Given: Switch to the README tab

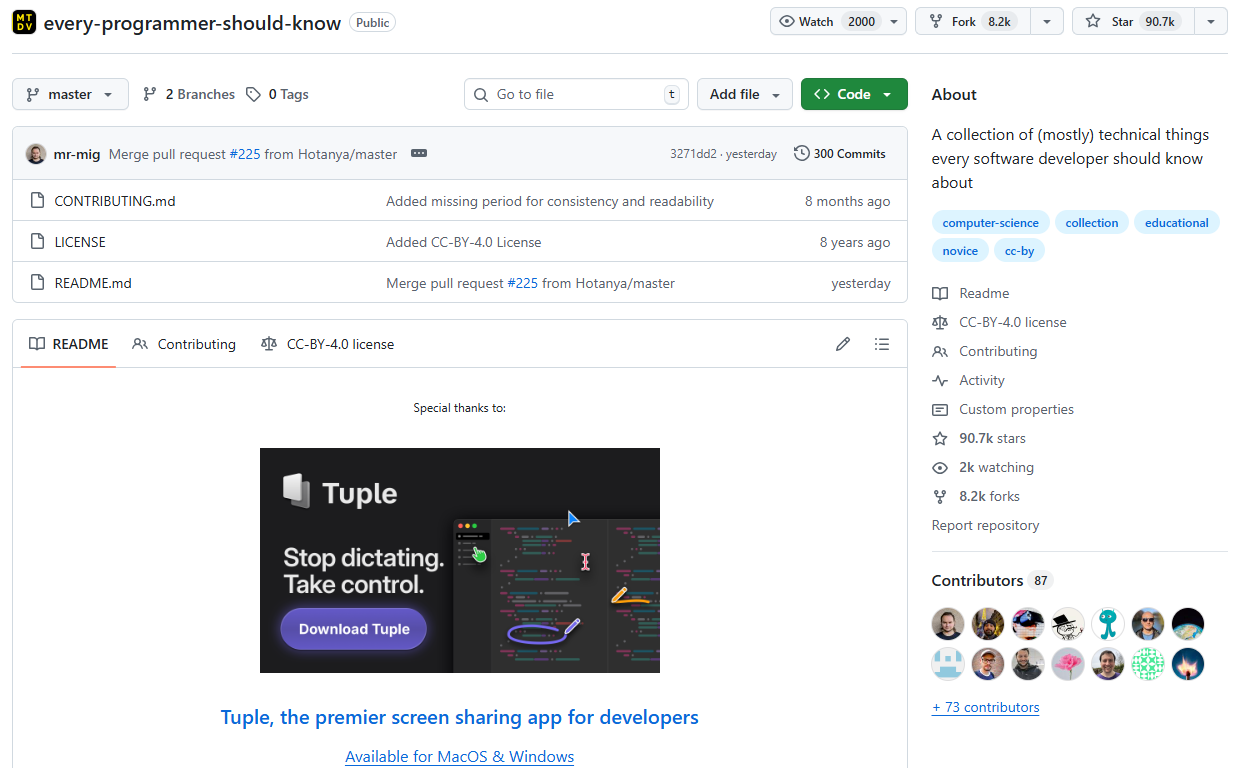Looking at the screenshot, I should click(68, 344).
